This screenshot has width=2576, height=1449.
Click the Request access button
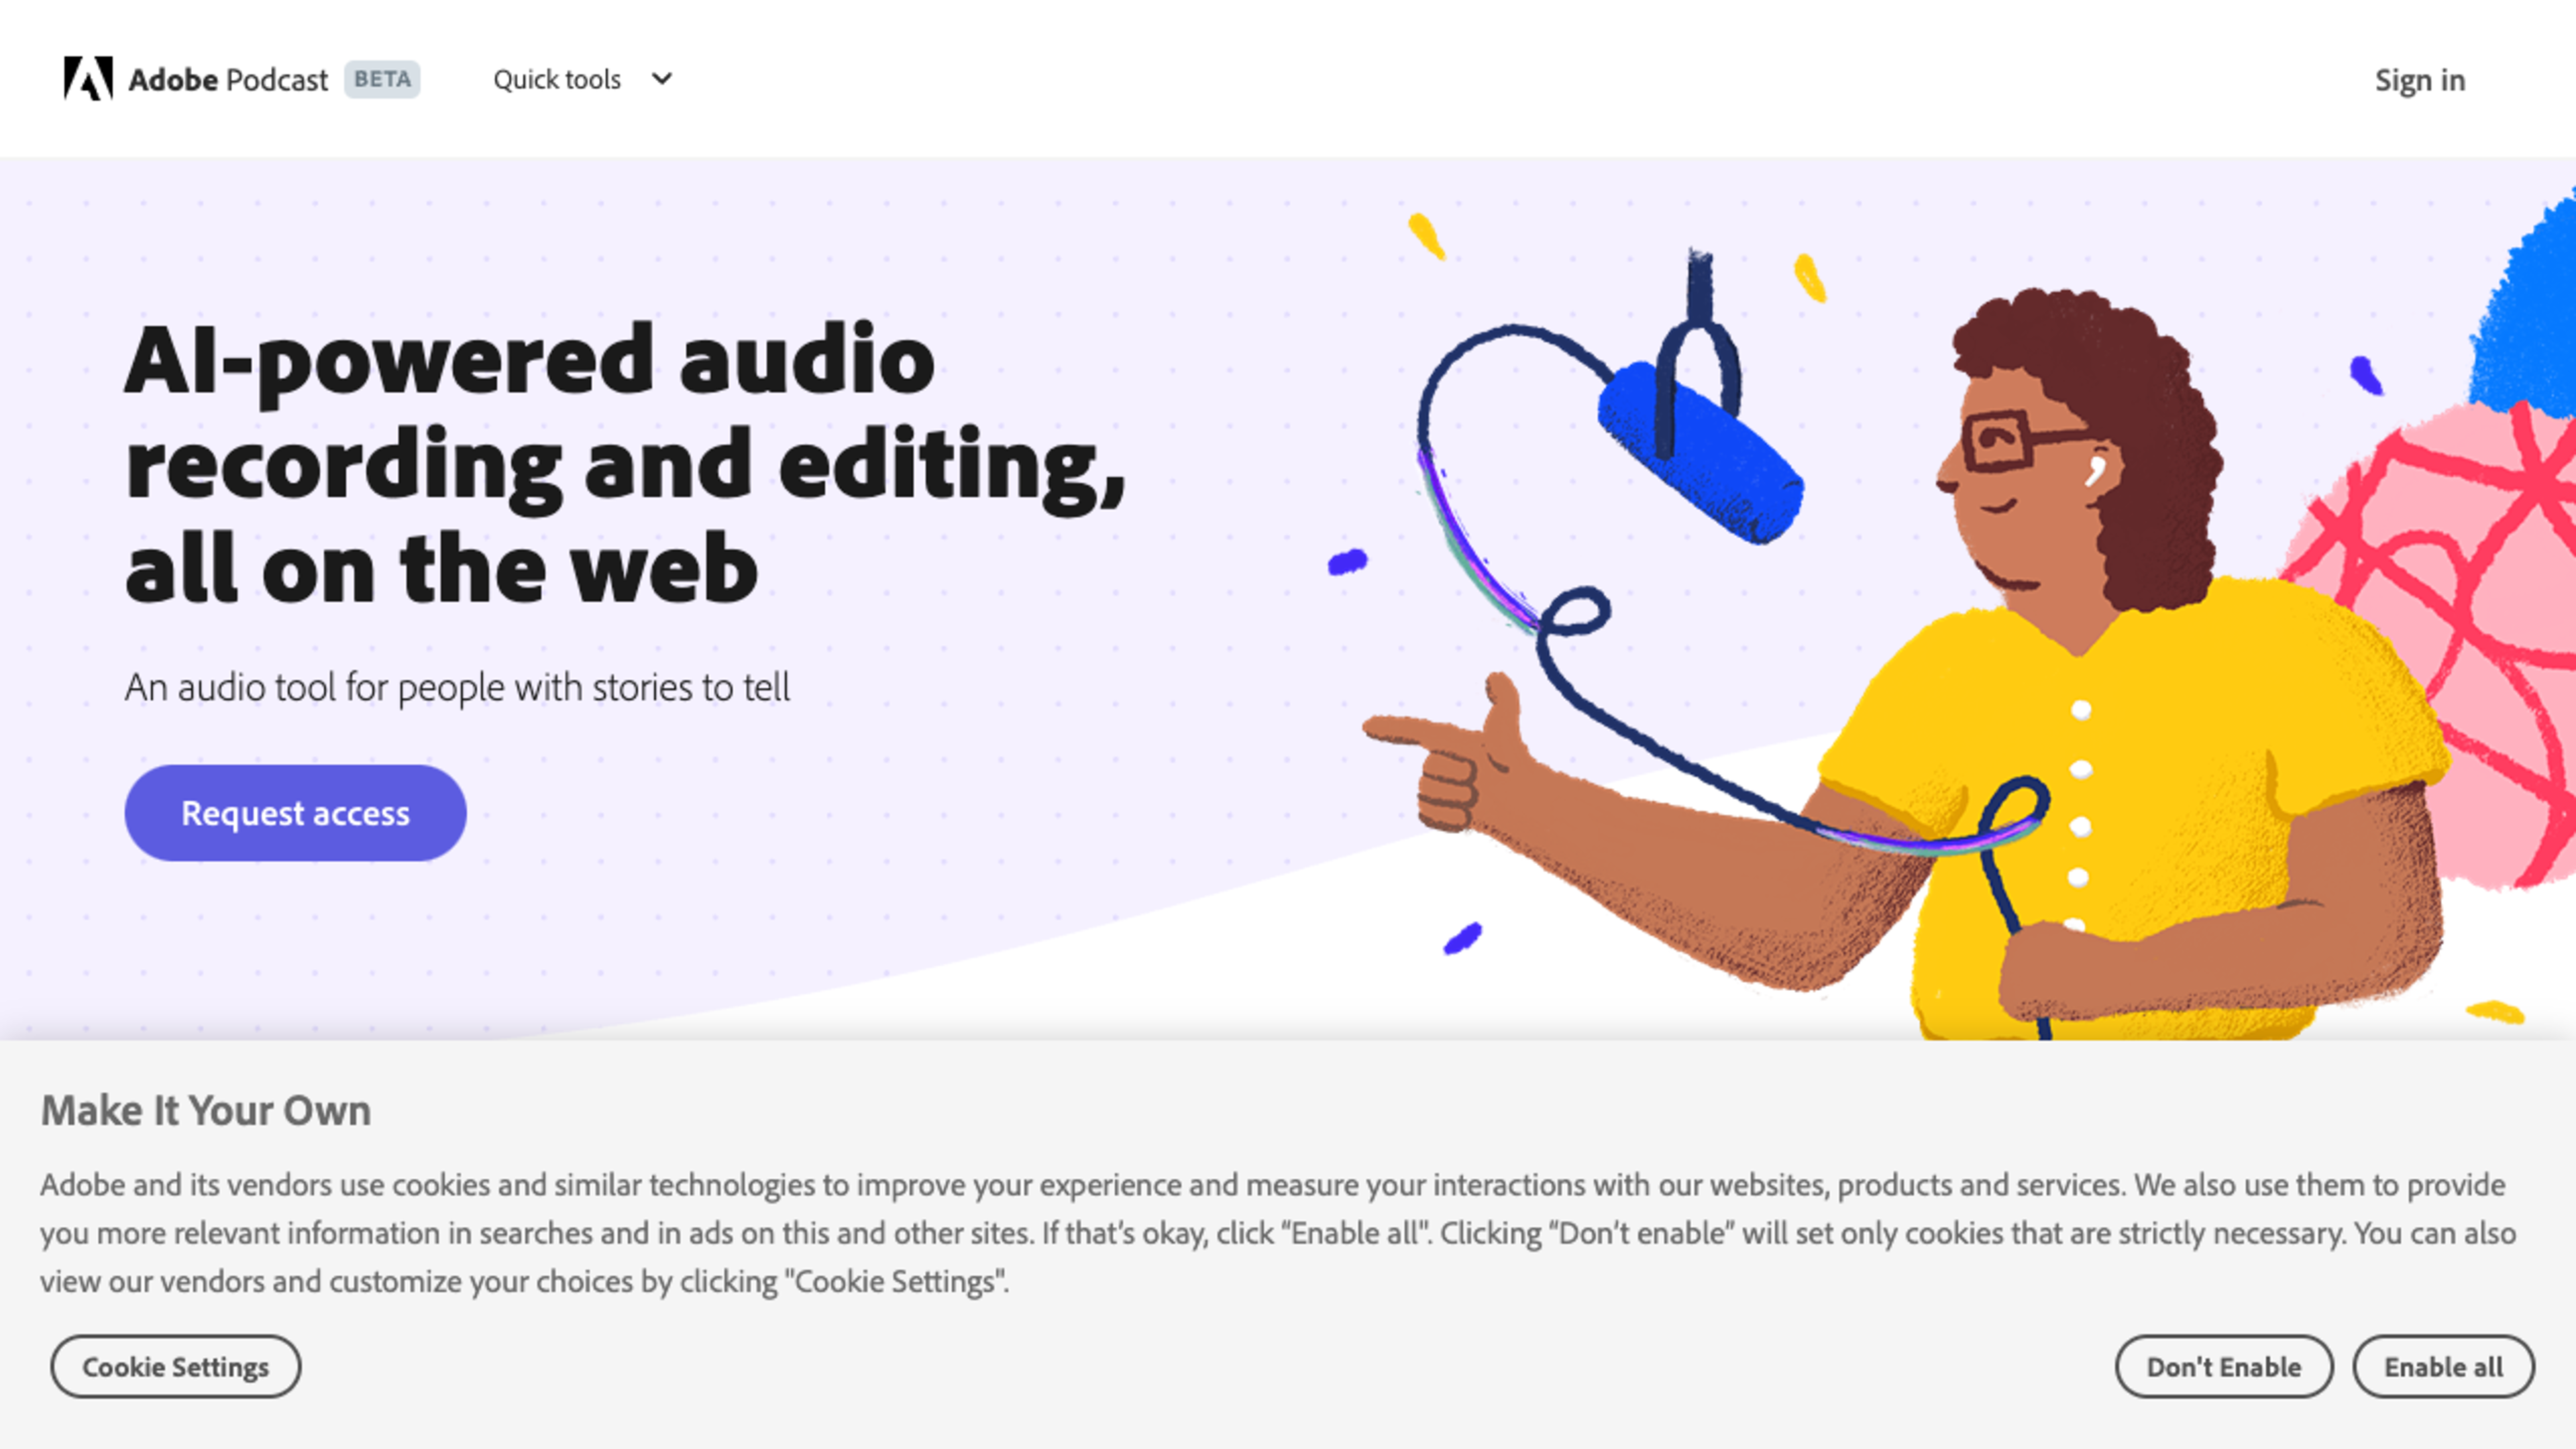tap(295, 813)
